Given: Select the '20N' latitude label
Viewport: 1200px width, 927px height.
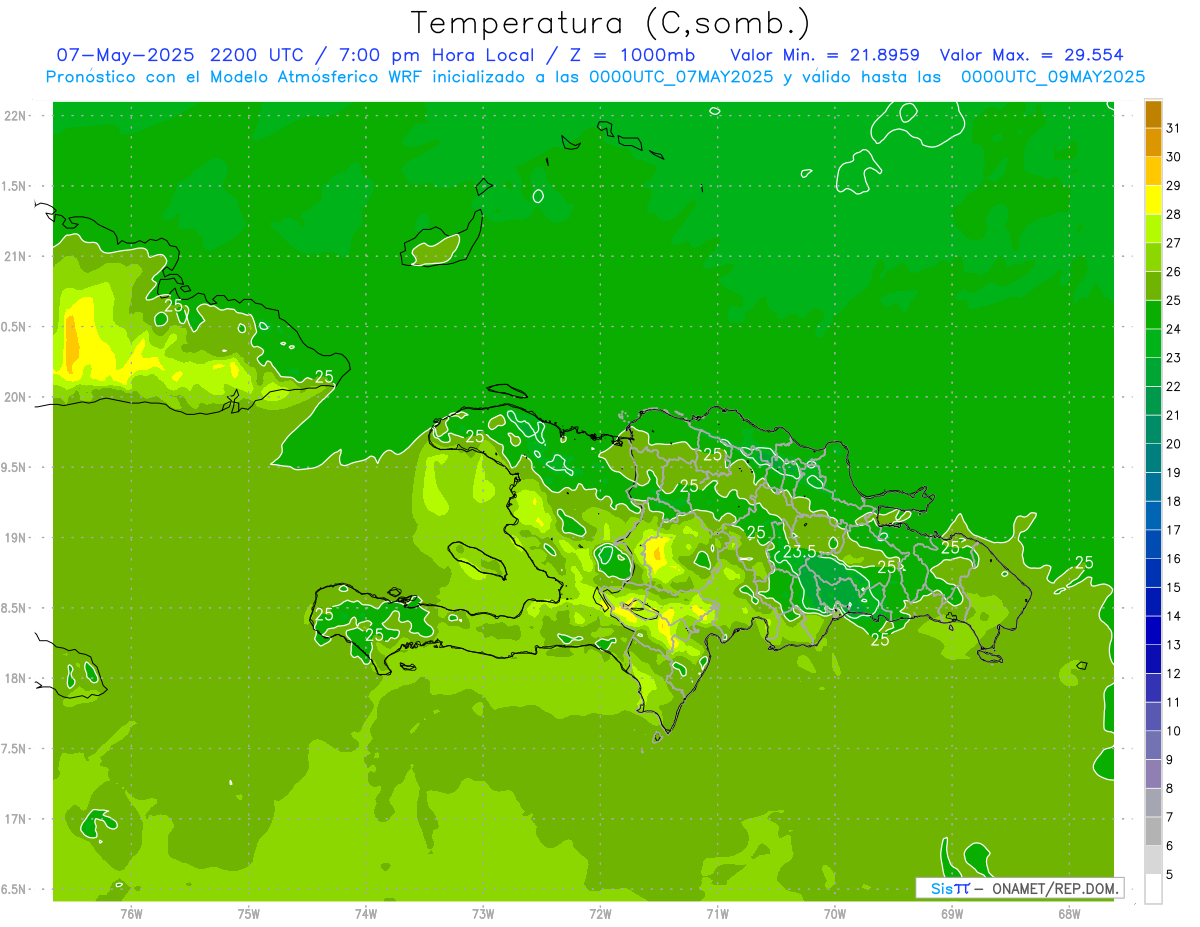Looking at the screenshot, I should tap(16, 397).
